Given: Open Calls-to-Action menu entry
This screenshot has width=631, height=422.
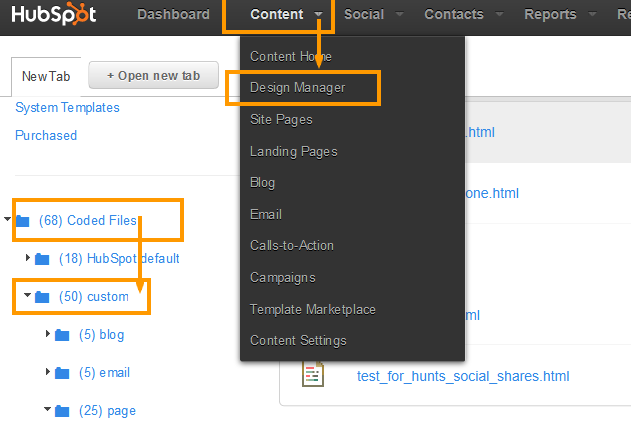Looking at the screenshot, I should point(292,245).
